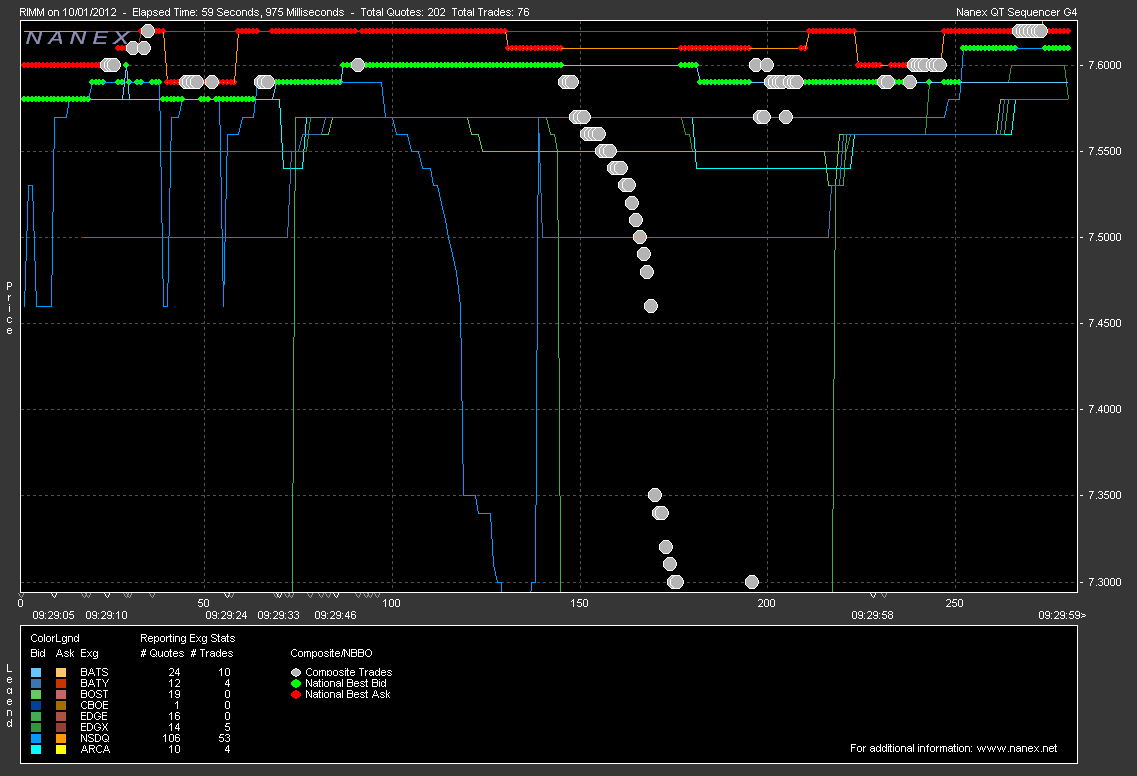
Task: Click the 09:29:33 time label
Action: [278, 615]
